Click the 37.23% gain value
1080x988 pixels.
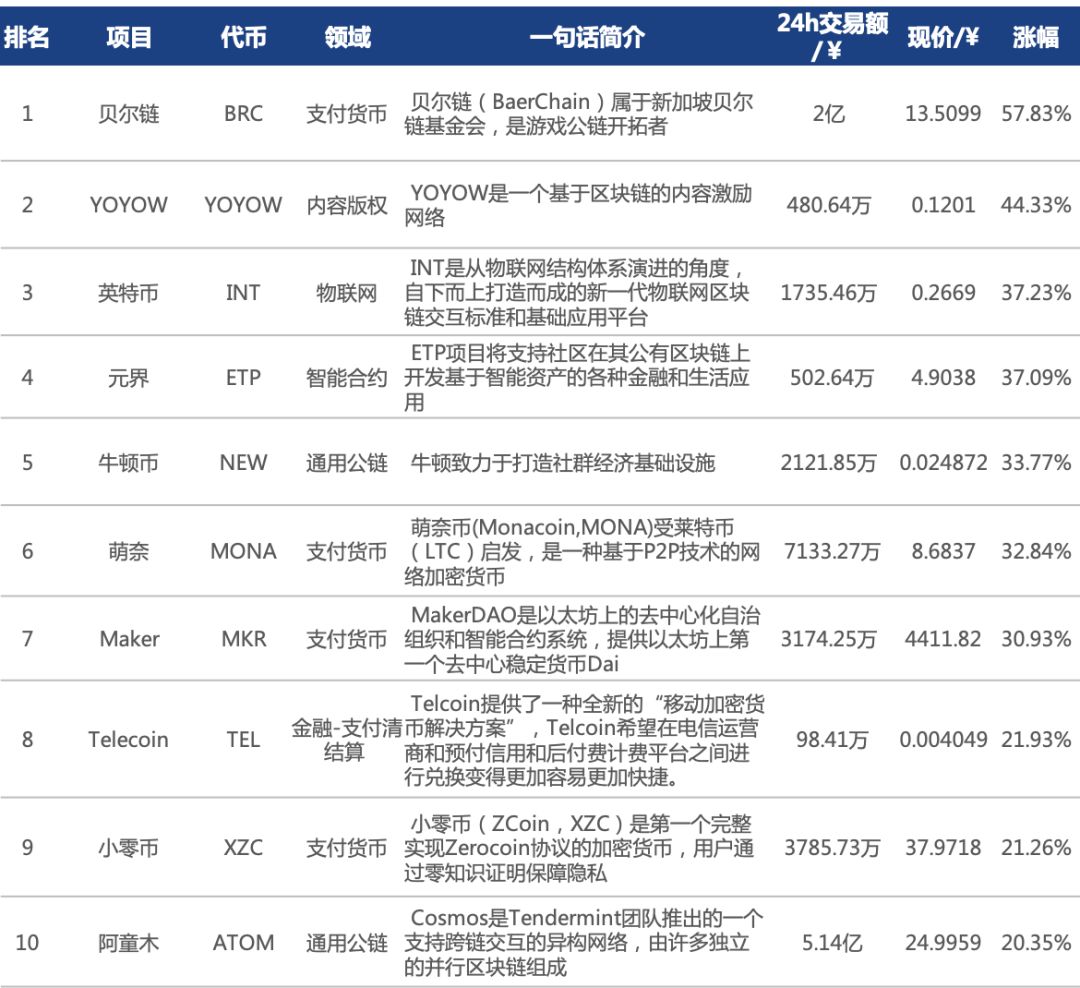(x=1036, y=293)
